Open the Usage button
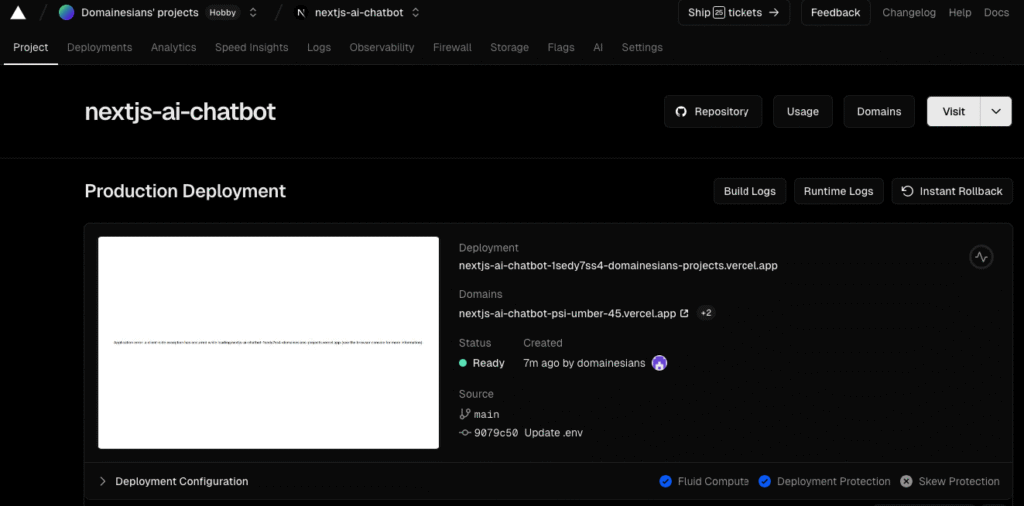Viewport: 1024px width, 506px height. (x=803, y=112)
